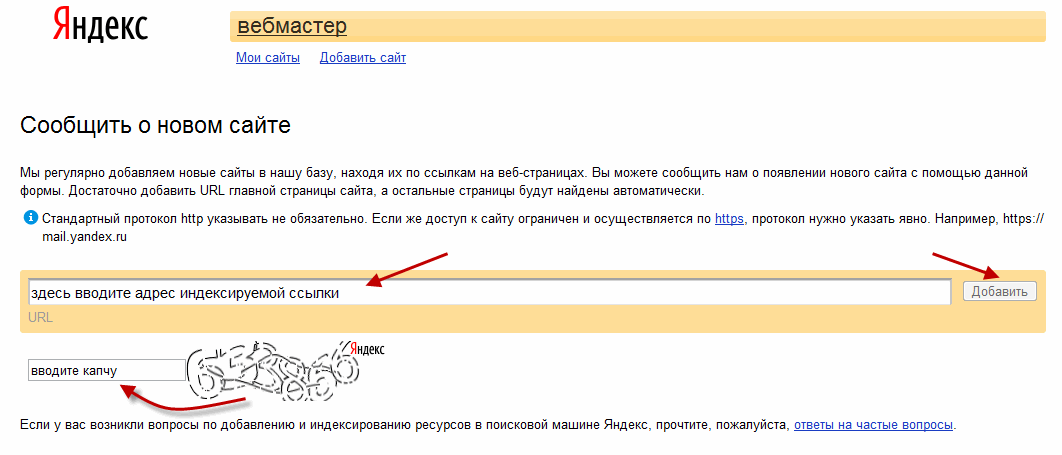Click the captcha image
Viewport: 1062px width, 455px height.
tap(273, 369)
